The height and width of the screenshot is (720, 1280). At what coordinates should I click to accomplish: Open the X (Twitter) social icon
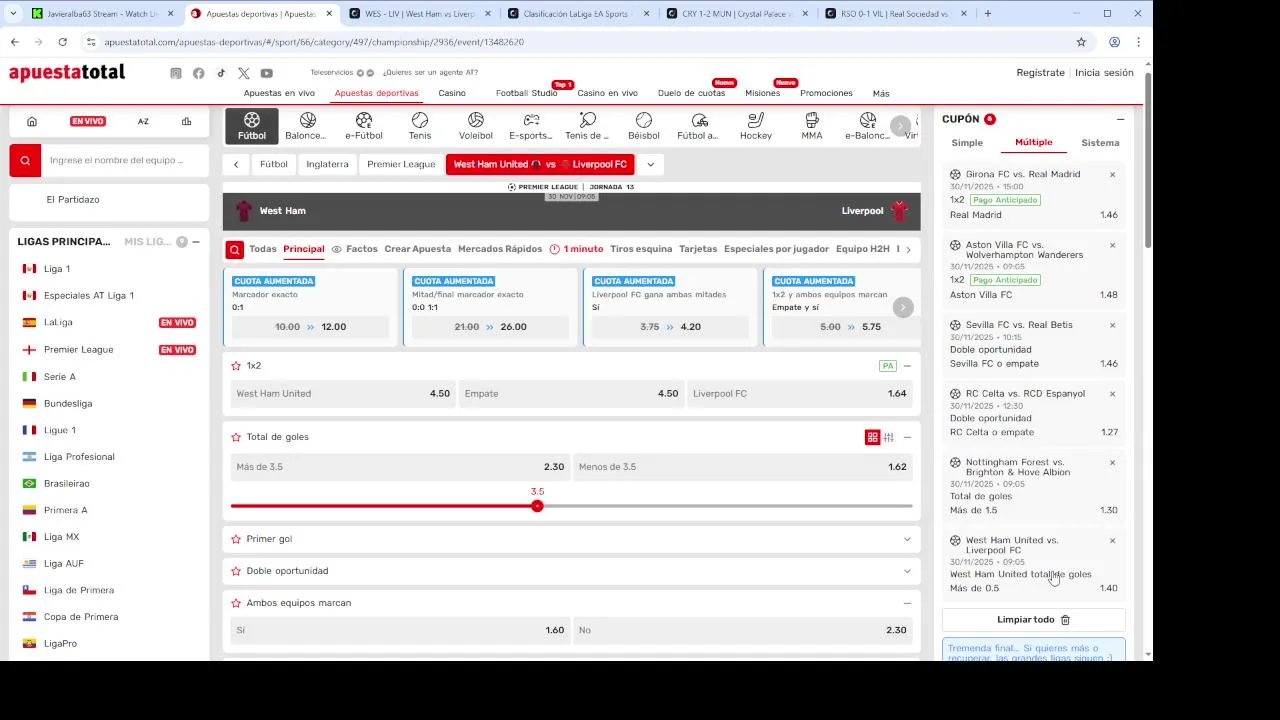click(x=244, y=73)
